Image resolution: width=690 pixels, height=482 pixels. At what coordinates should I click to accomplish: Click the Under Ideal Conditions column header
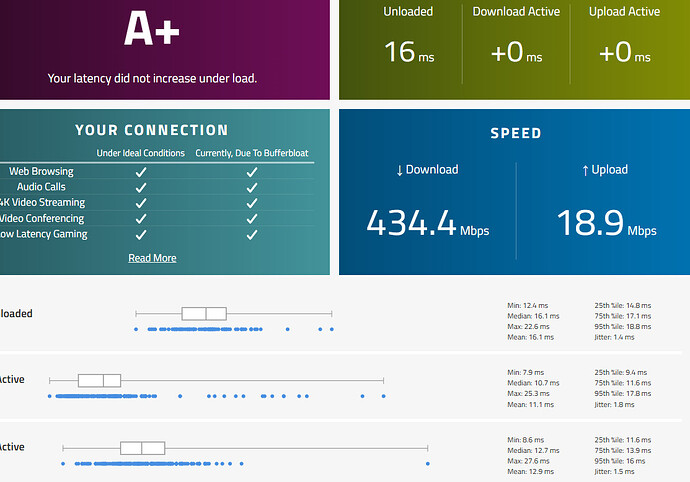tap(141, 153)
